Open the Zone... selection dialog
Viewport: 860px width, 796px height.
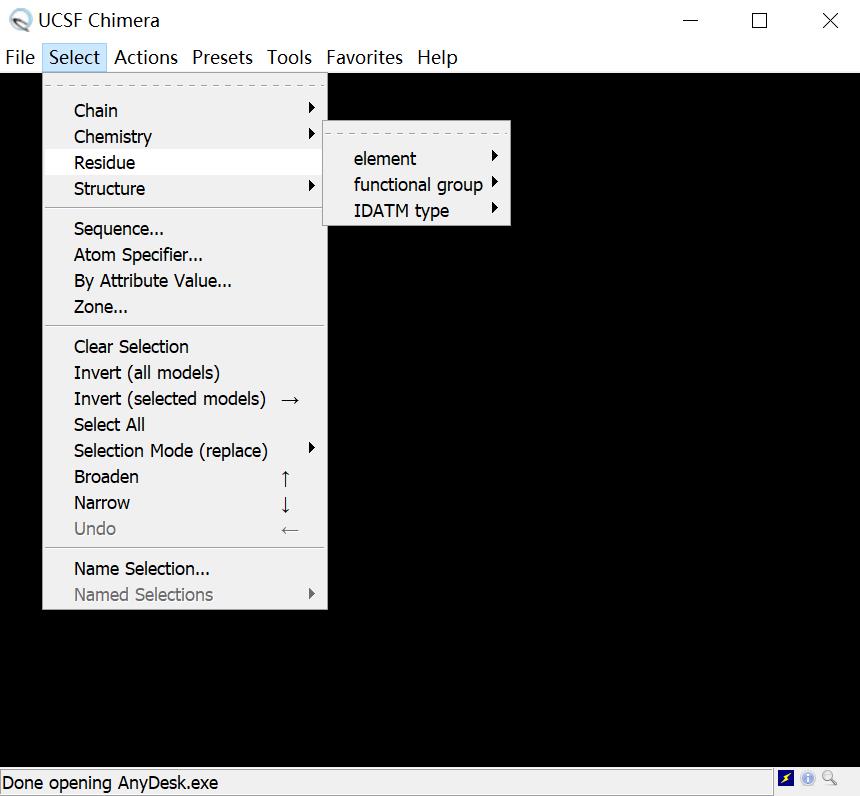[x=185, y=307]
